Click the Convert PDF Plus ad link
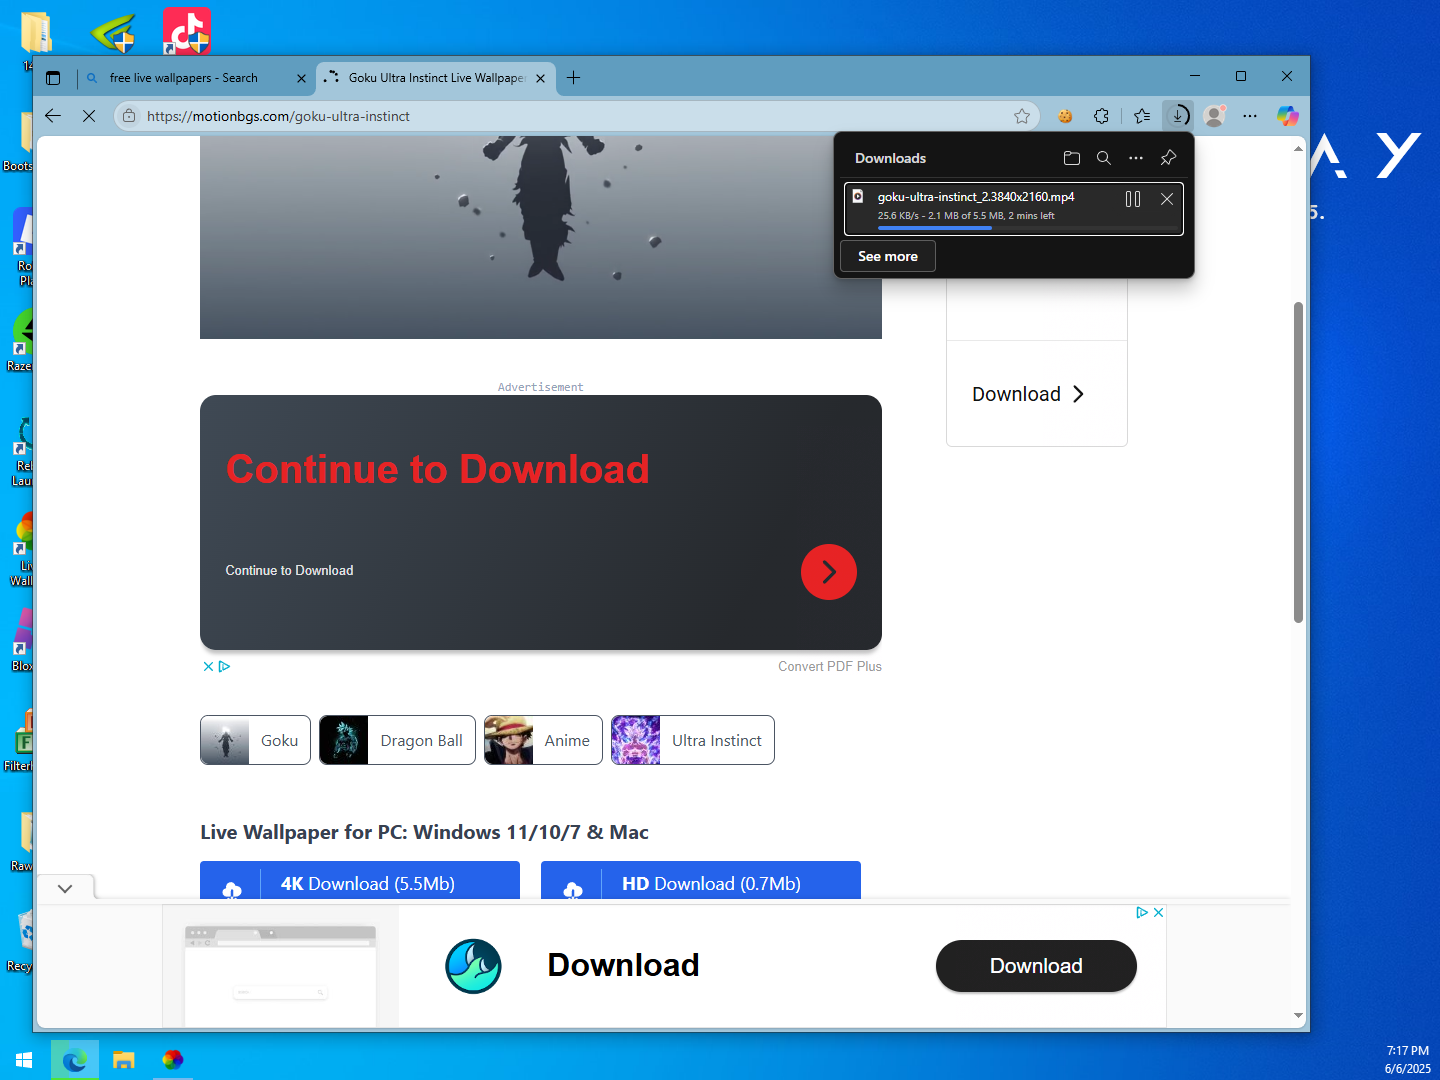This screenshot has height=1080, width=1440. pos(830,666)
